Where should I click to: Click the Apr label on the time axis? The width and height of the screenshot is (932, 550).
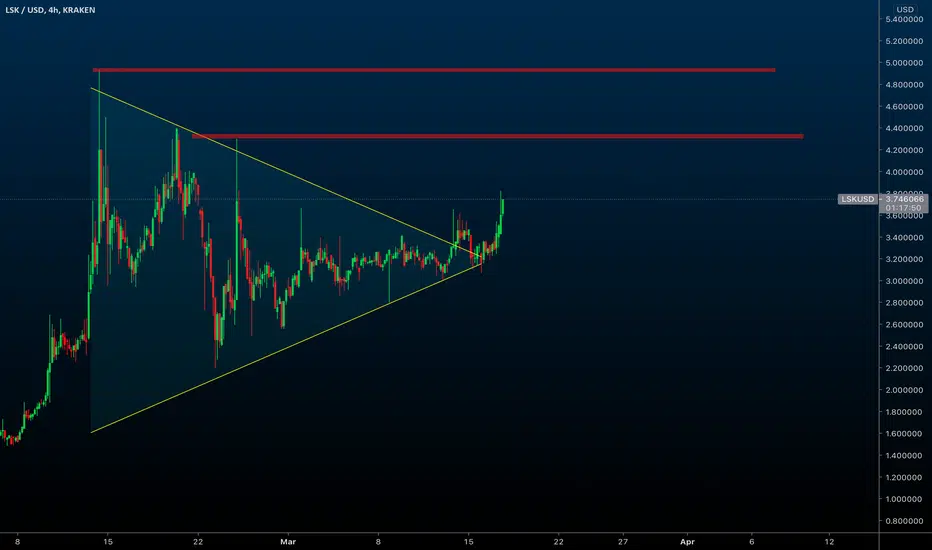[687, 542]
